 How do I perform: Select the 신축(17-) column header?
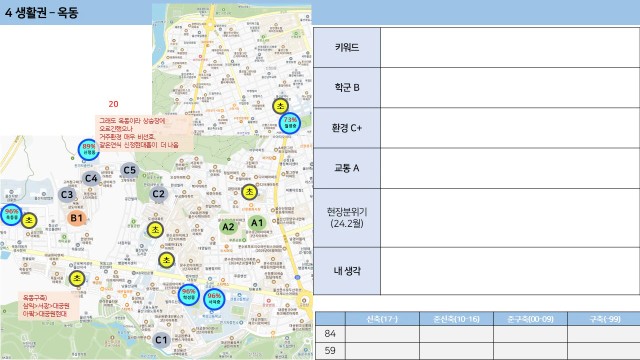point(382,319)
